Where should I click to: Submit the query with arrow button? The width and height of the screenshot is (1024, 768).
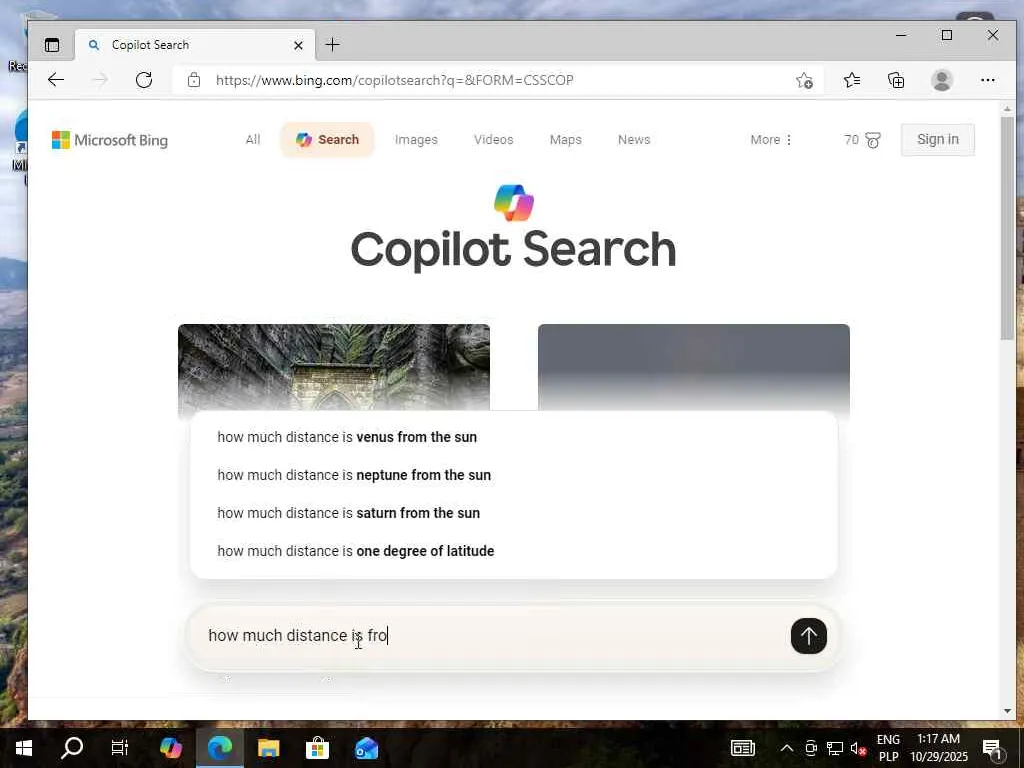808,635
